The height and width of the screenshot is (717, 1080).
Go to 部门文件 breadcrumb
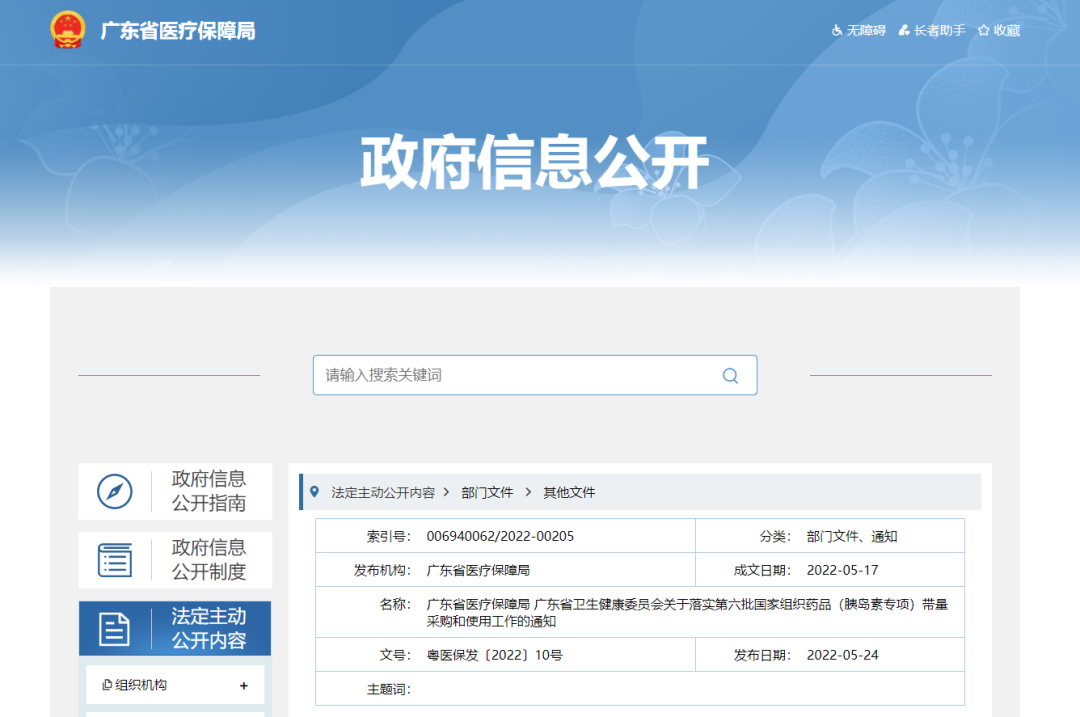(x=487, y=492)
